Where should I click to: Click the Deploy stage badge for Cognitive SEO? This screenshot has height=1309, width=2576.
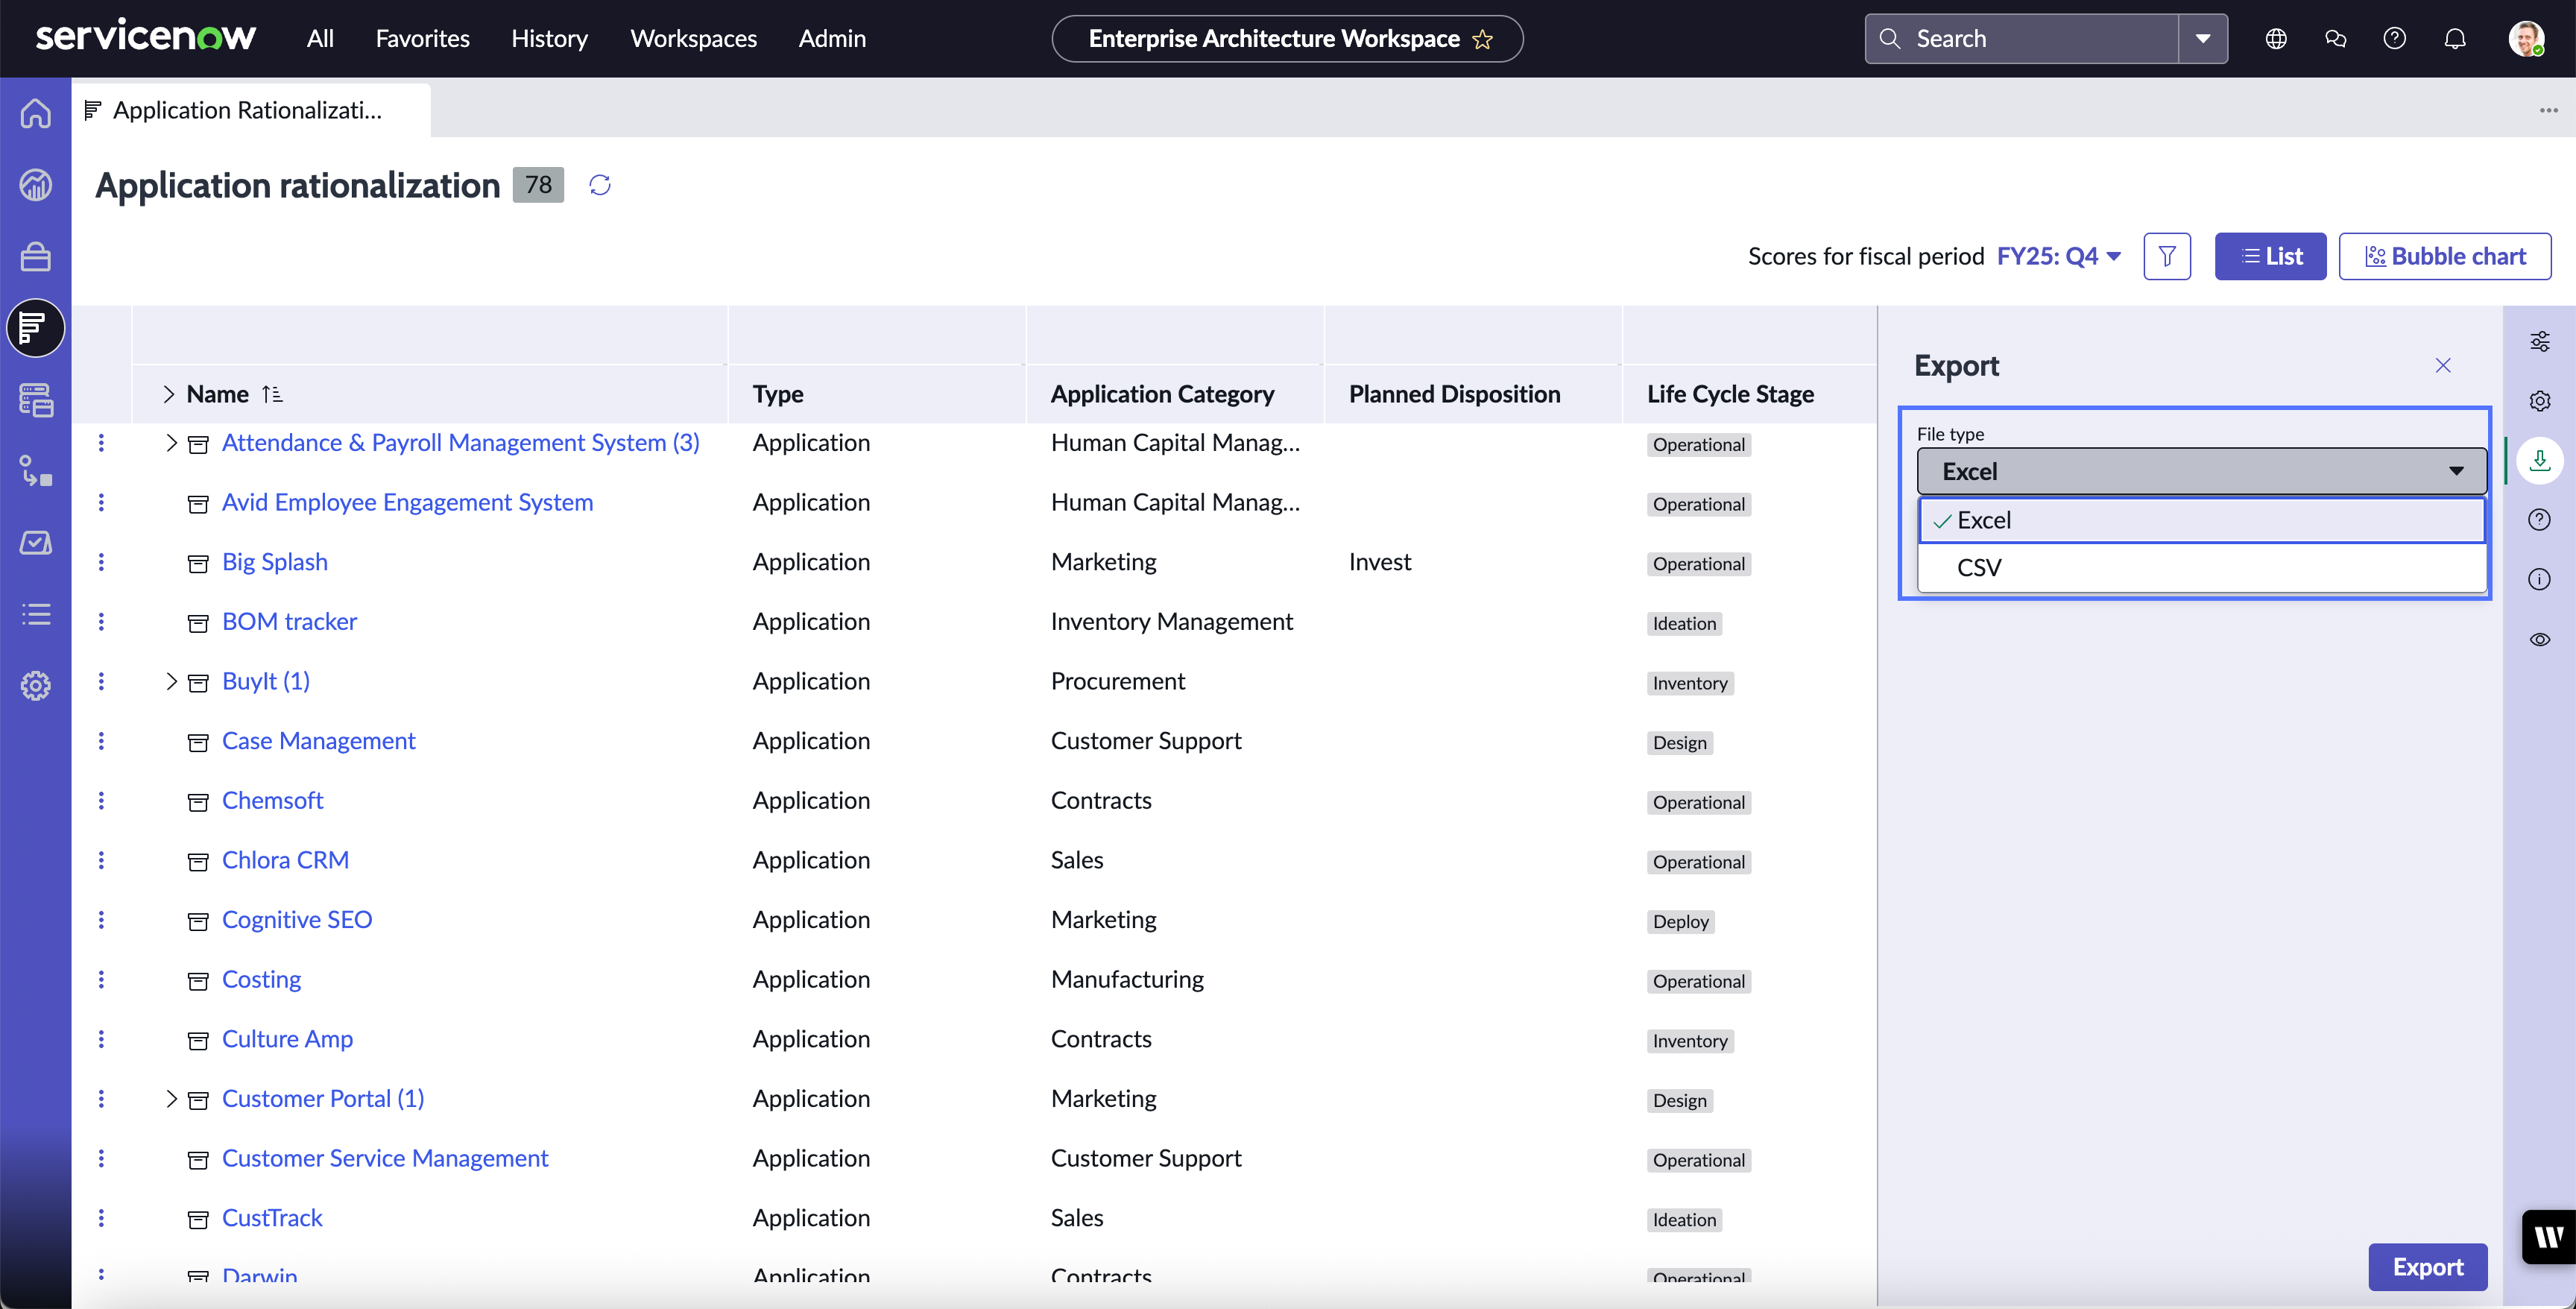pos(1680,922)
